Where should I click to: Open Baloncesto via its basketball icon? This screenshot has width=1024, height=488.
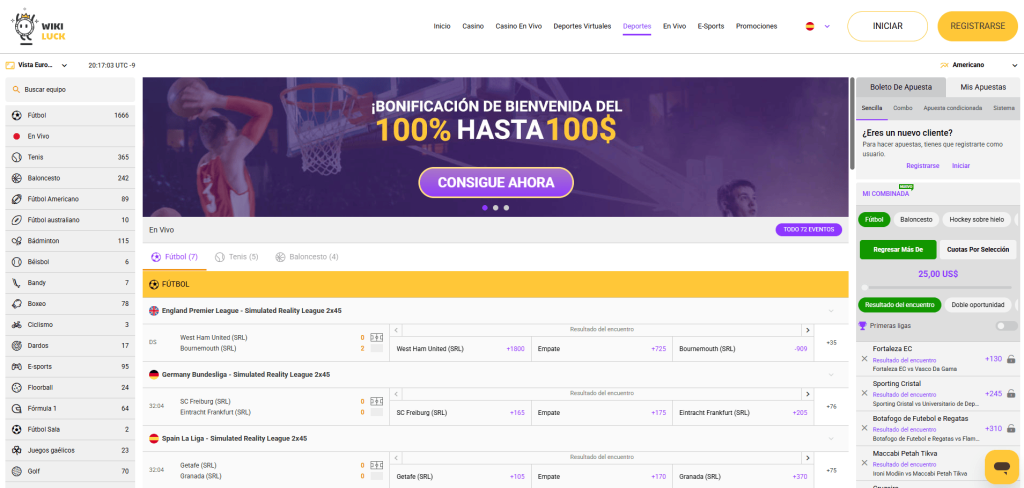coord(16,178)
